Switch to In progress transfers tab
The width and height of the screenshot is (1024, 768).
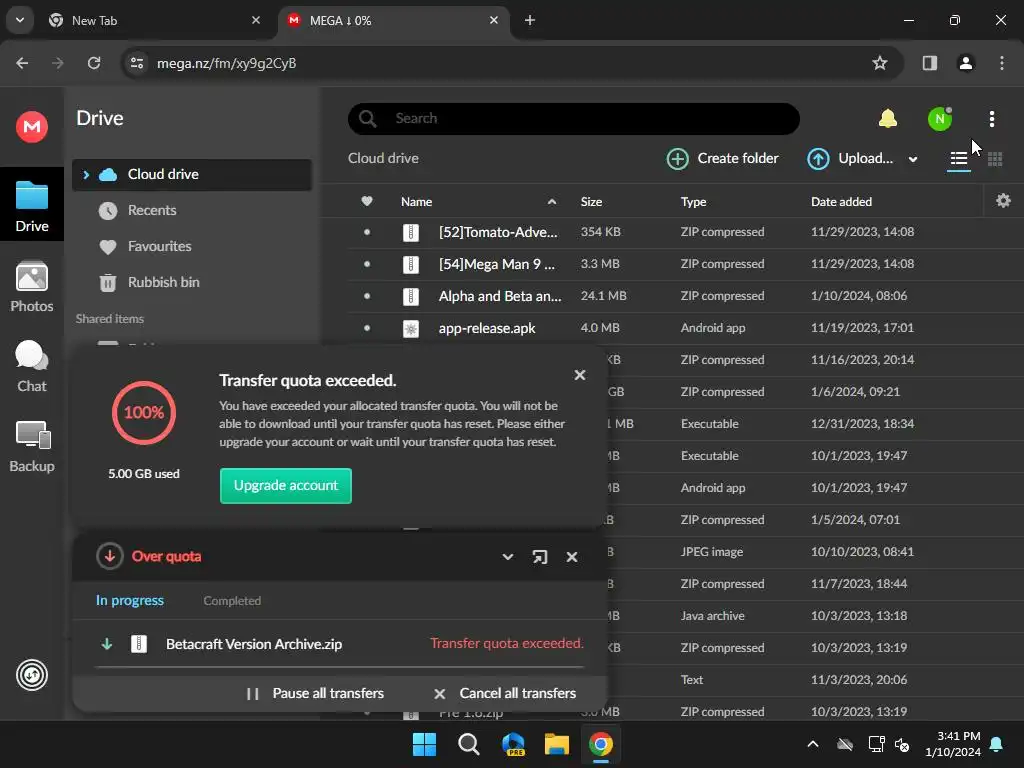[x=130, y=600]
